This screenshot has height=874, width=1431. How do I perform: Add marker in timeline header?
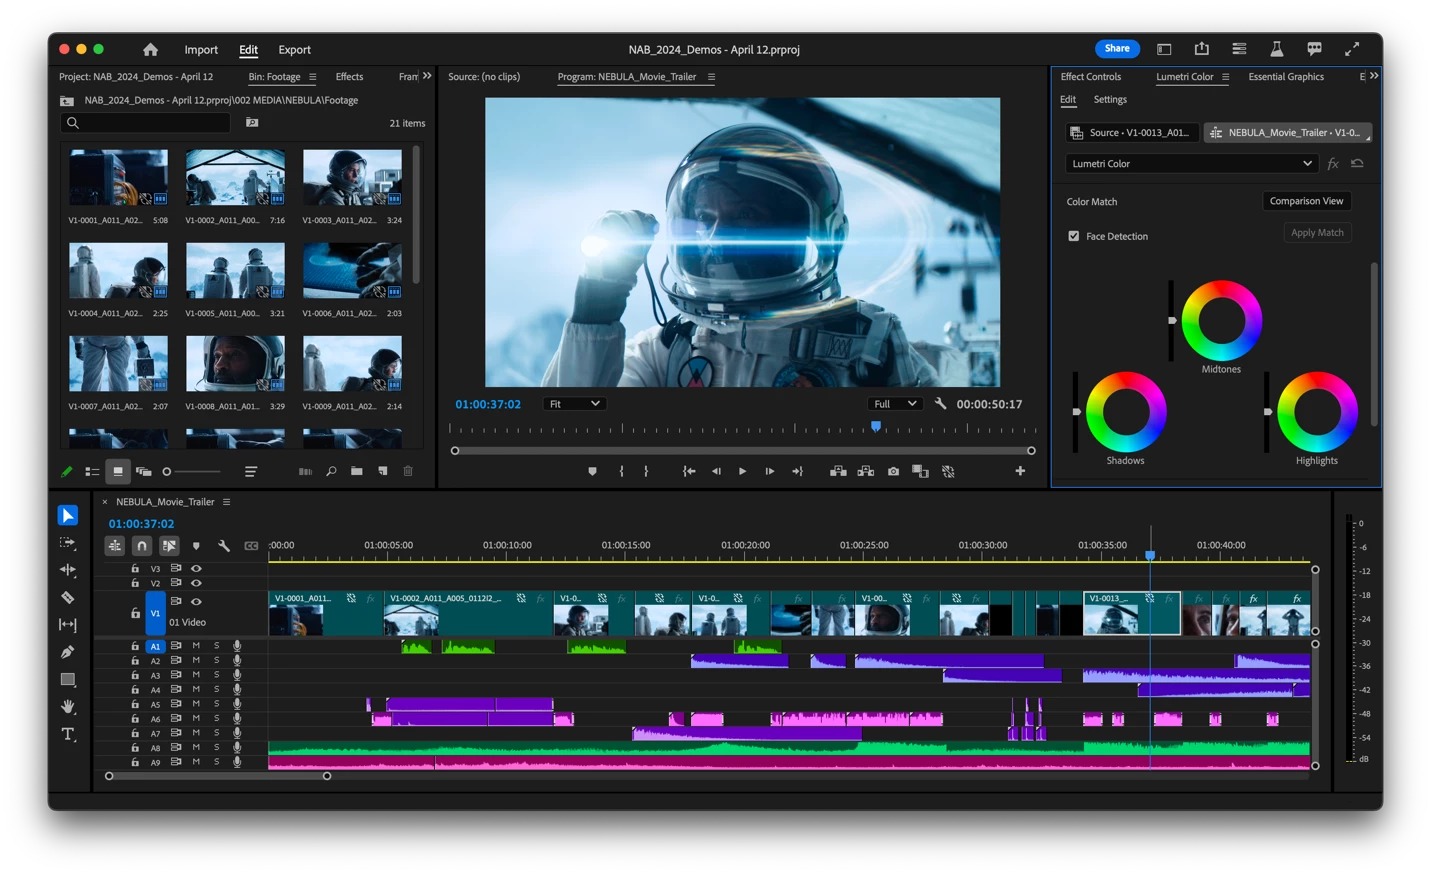click(196, 545)
